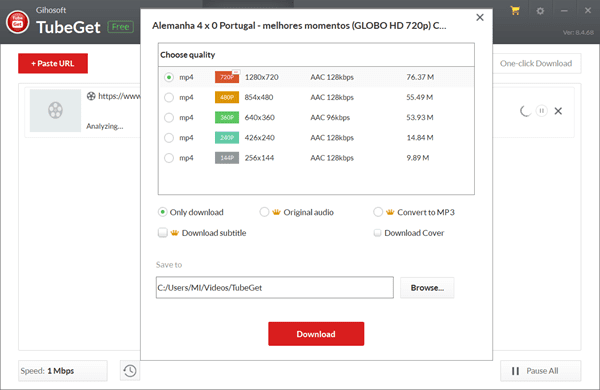Click the Paste URL button
Viewport: 600px width, 390px height.
pos(53,63)
